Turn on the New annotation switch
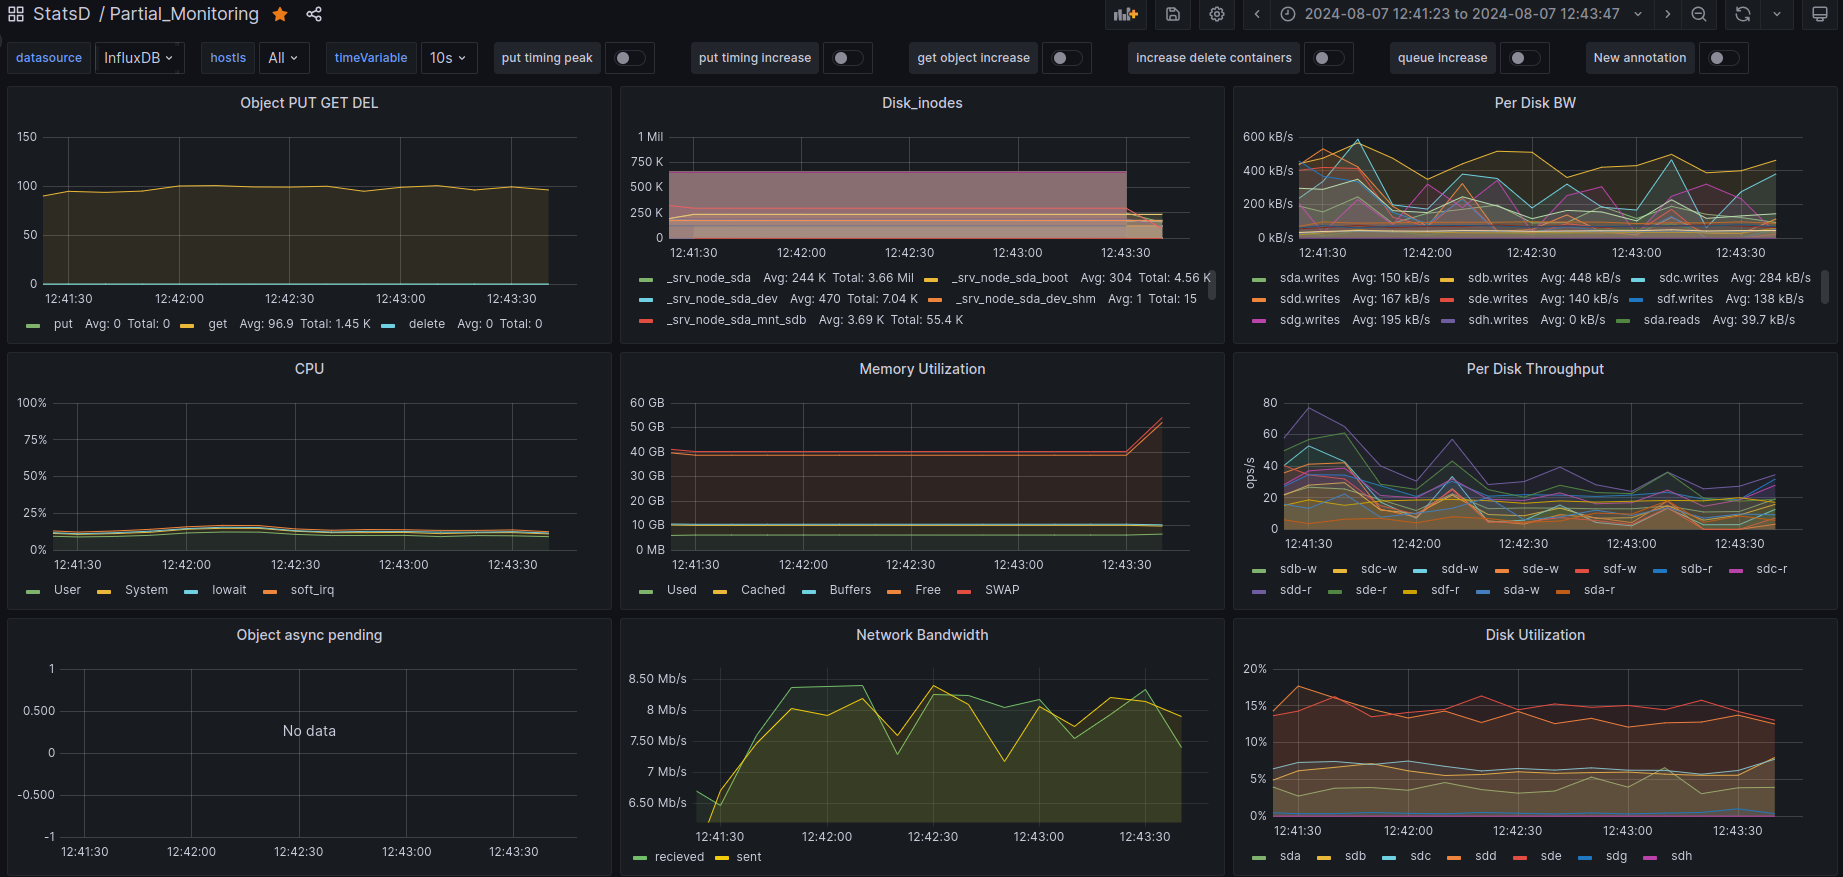The image size is (1843, 877). (x=1723, y=58)
